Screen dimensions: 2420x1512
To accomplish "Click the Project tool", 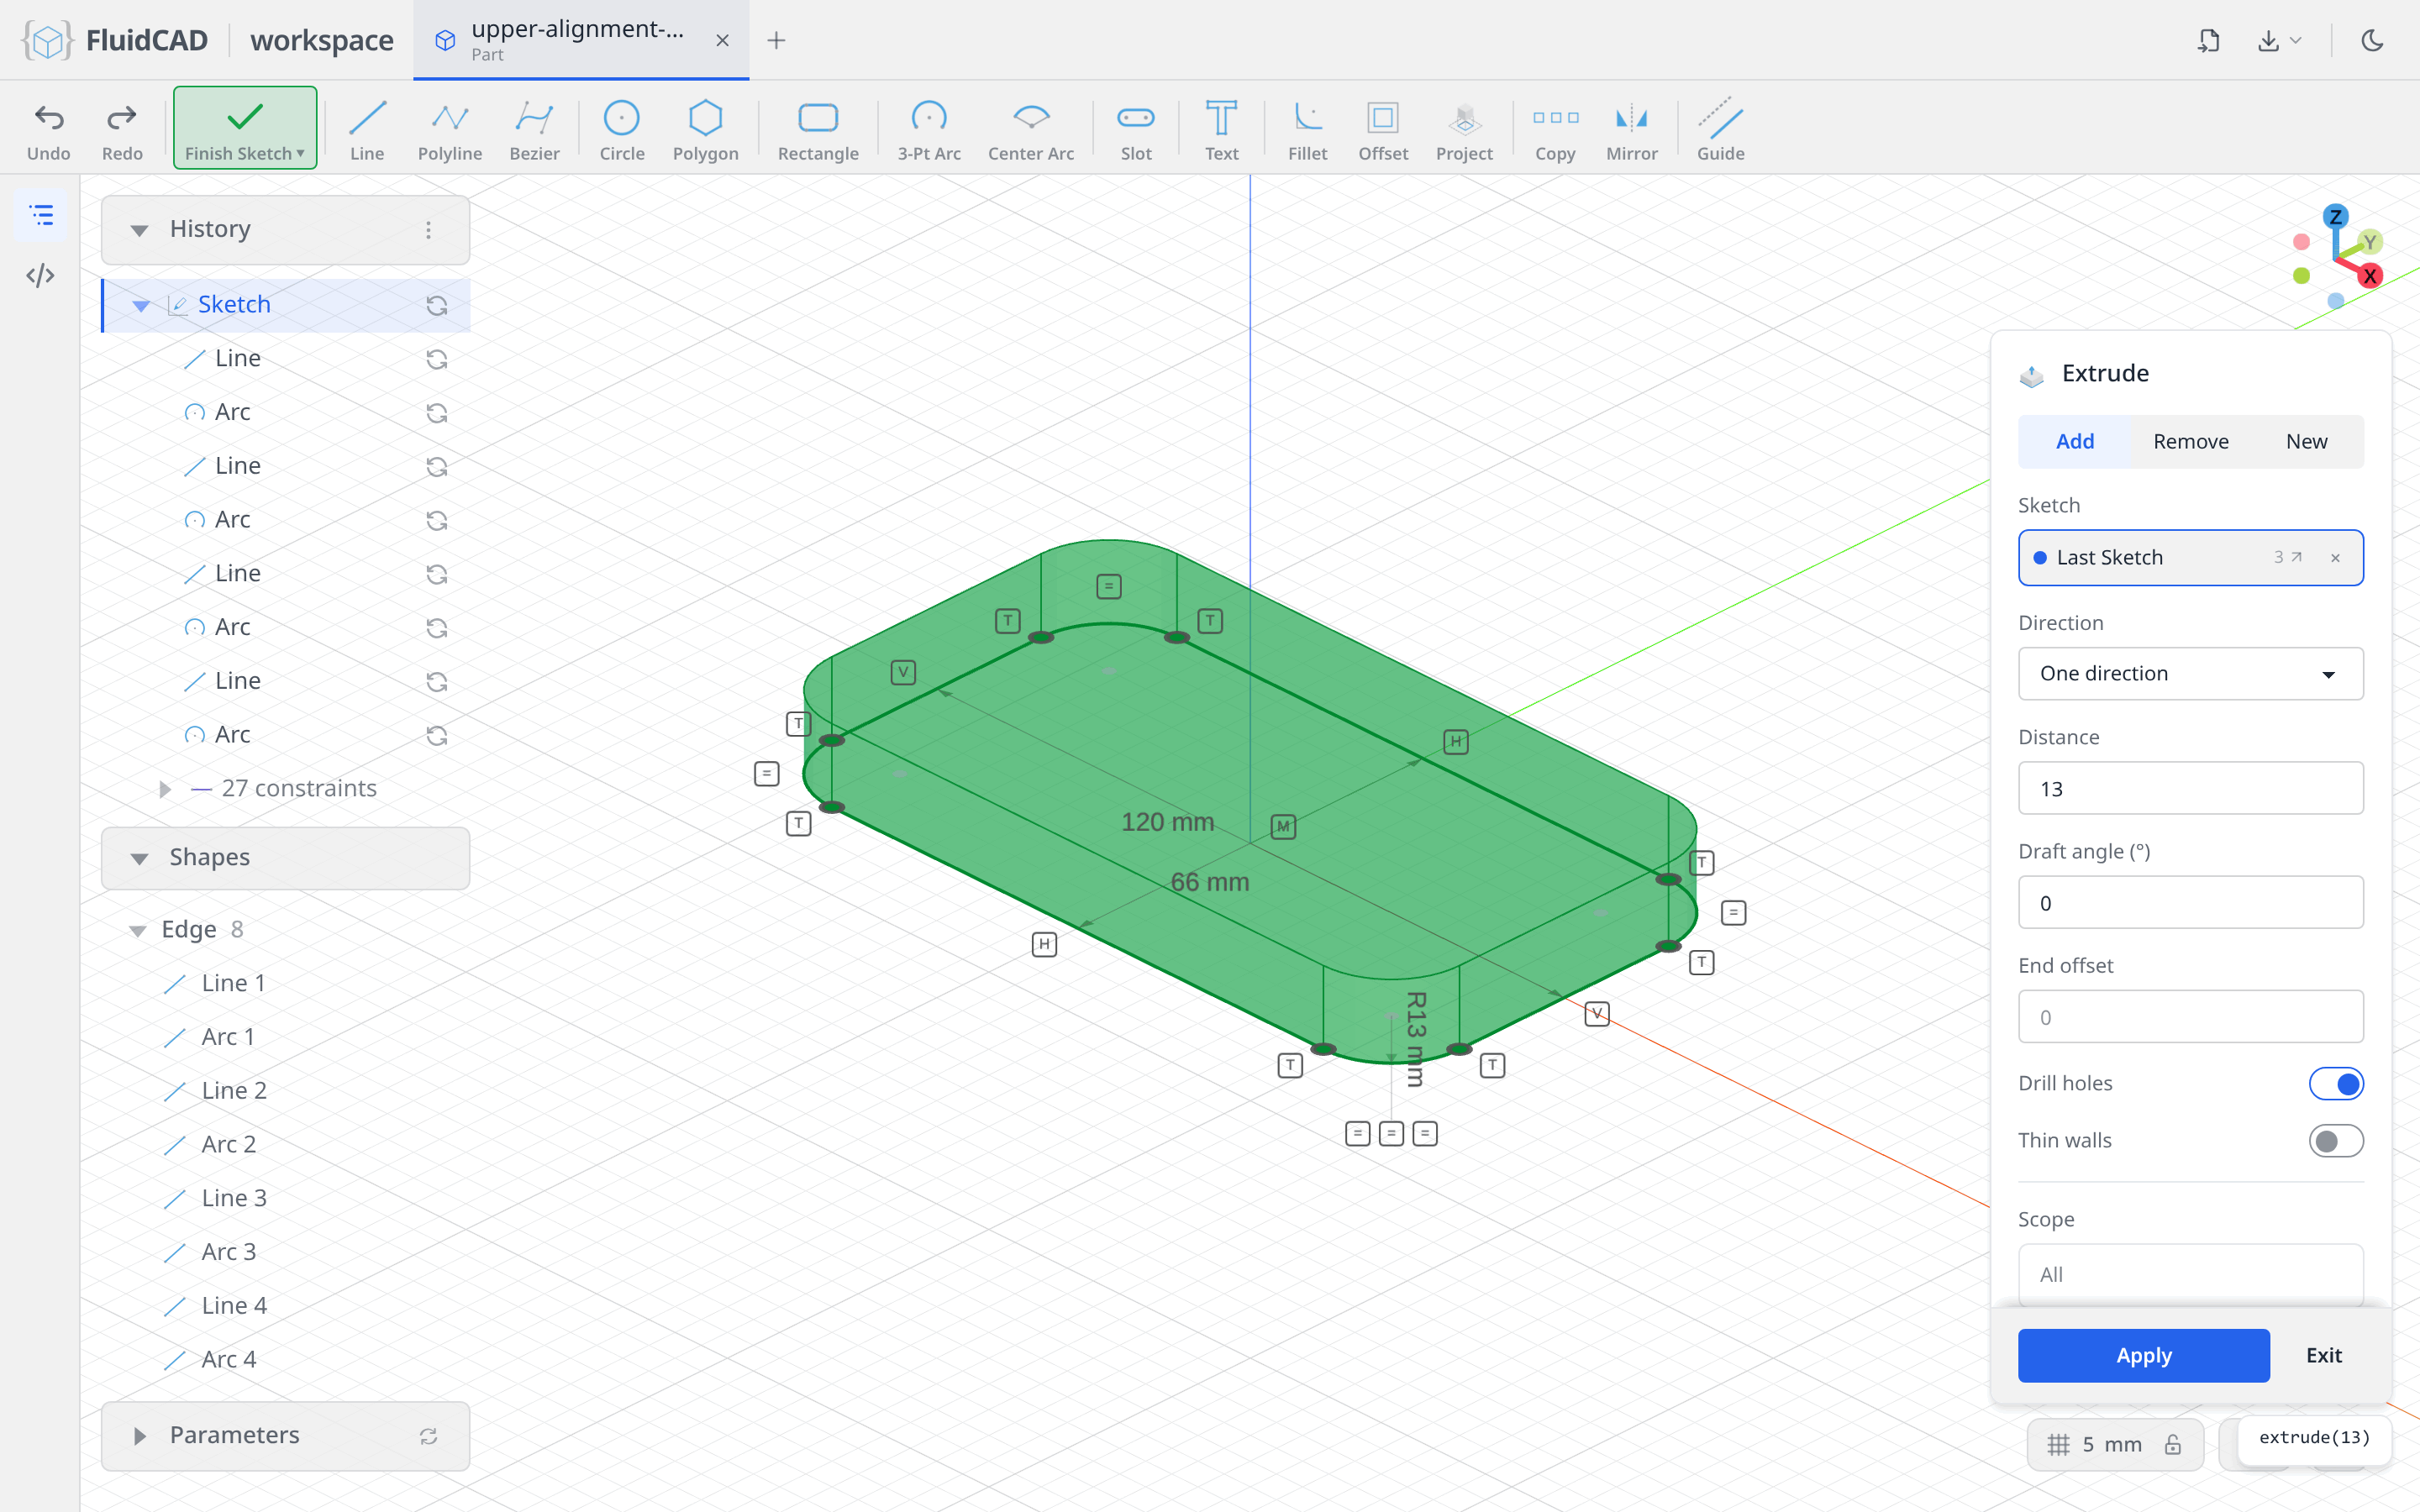I will pos(1464,130).
